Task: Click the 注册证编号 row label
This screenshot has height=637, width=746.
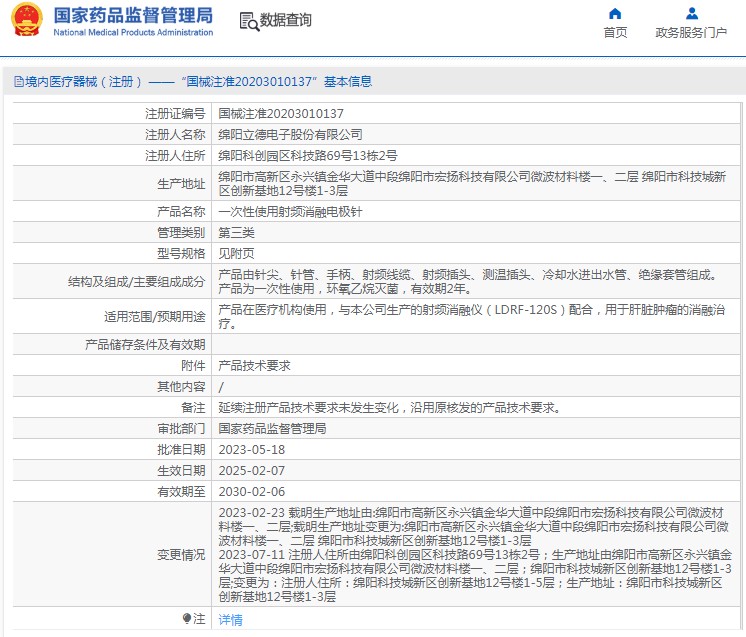Action: pos(175,113)
